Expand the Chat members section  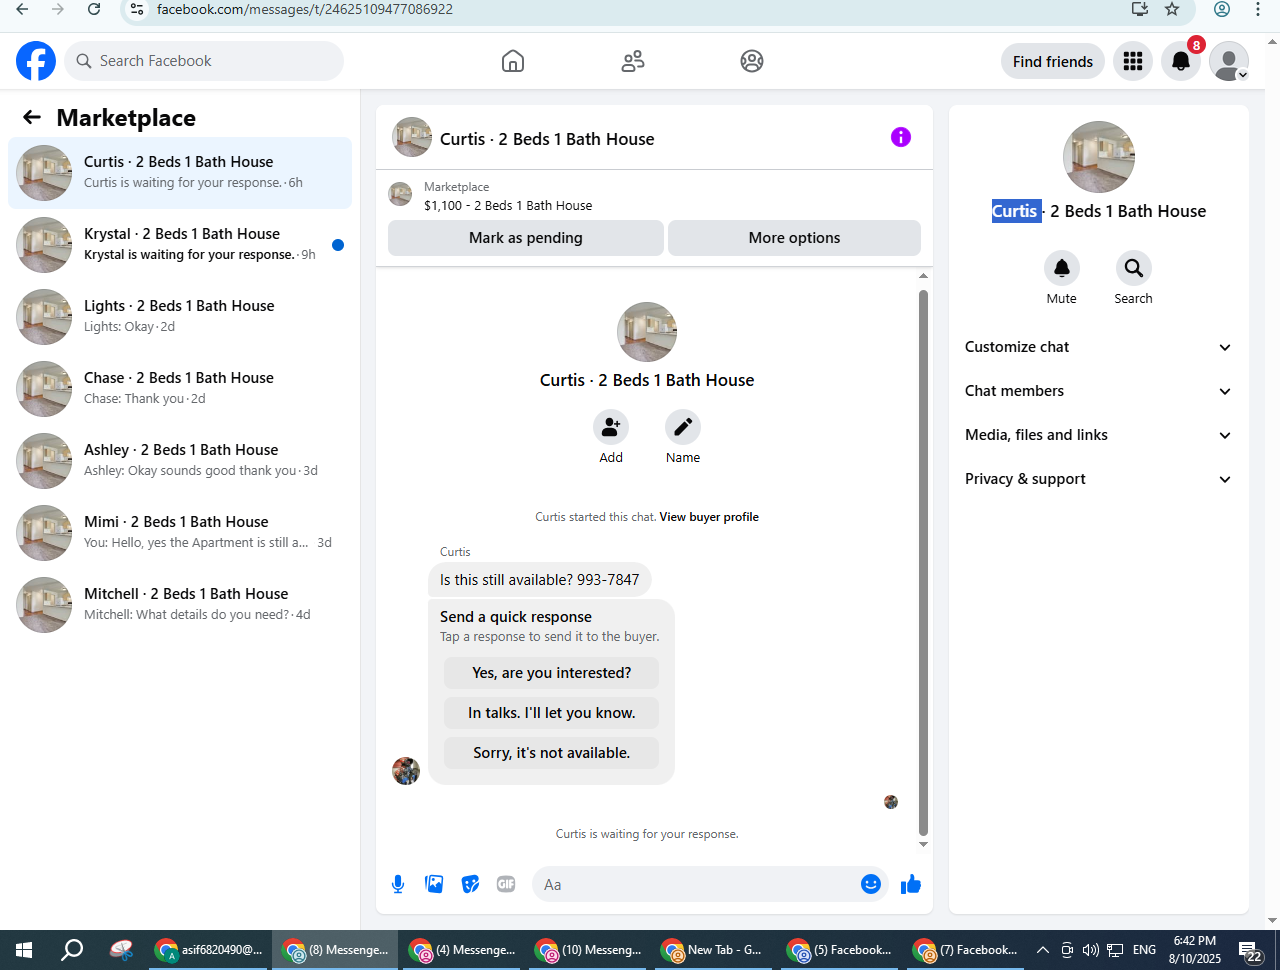[1098, 391]
